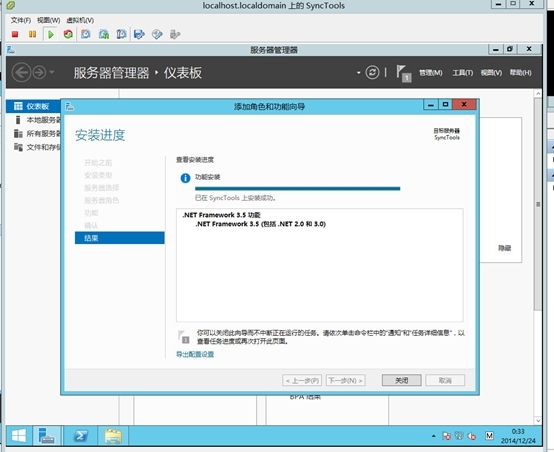Viewport: 554px width, 452px height.
Task: Click scrollbar down arrow in dashboard
Action: 538,421
